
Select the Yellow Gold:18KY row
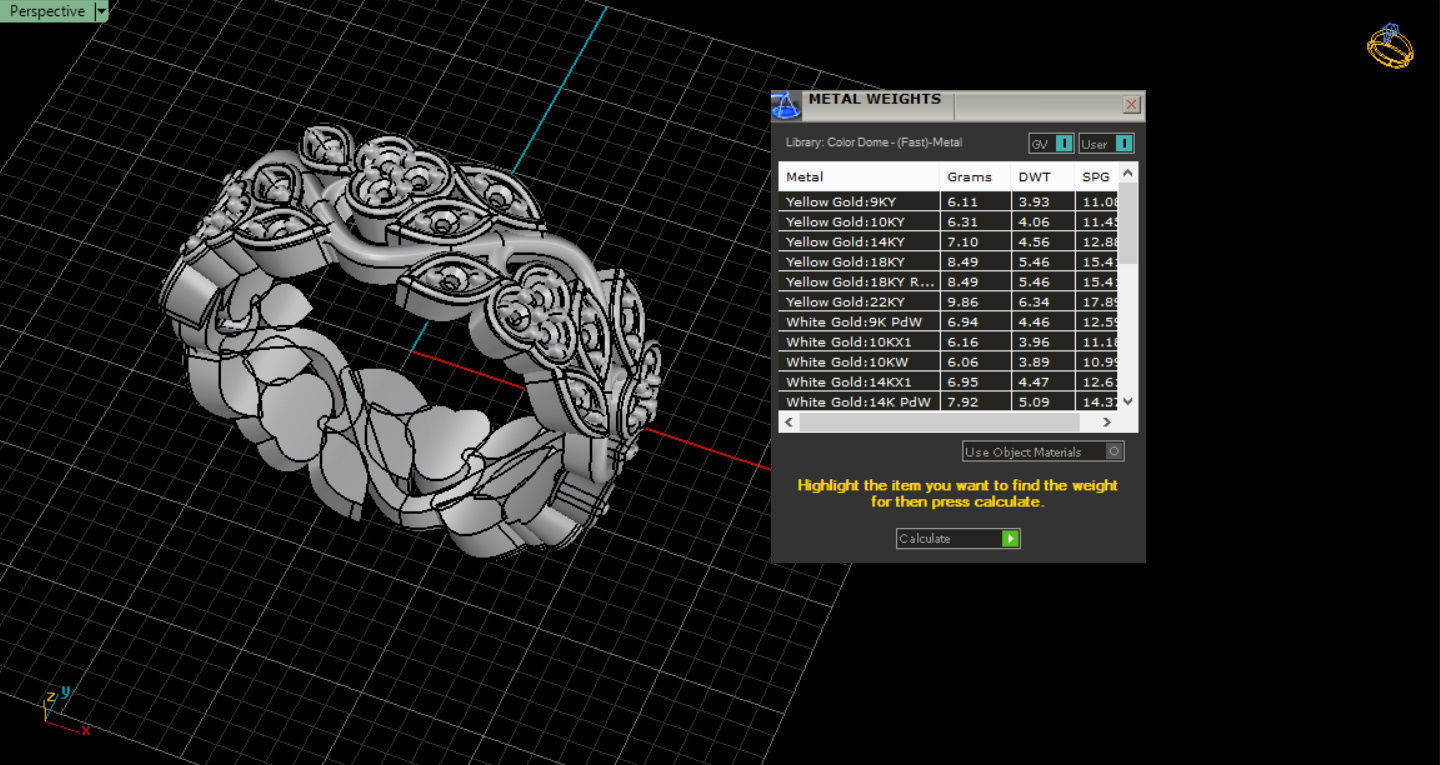(x=948, y=262)
